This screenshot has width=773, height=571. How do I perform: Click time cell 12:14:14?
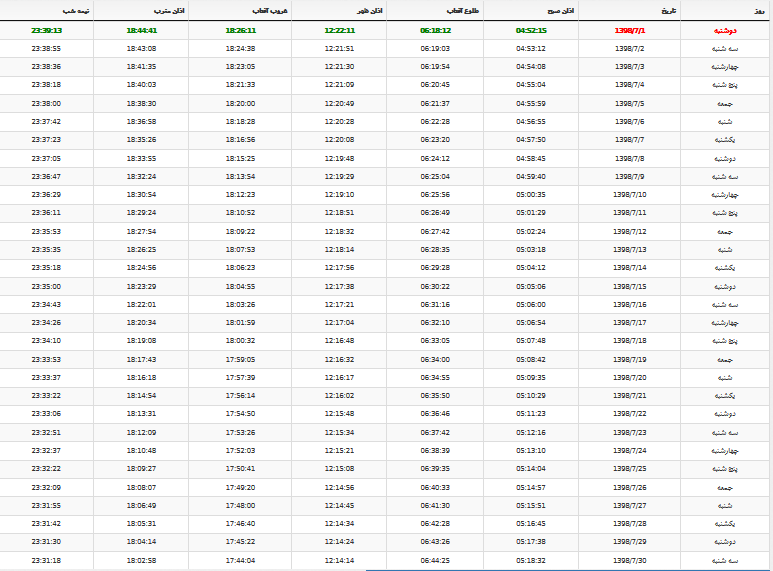point(340,561)
